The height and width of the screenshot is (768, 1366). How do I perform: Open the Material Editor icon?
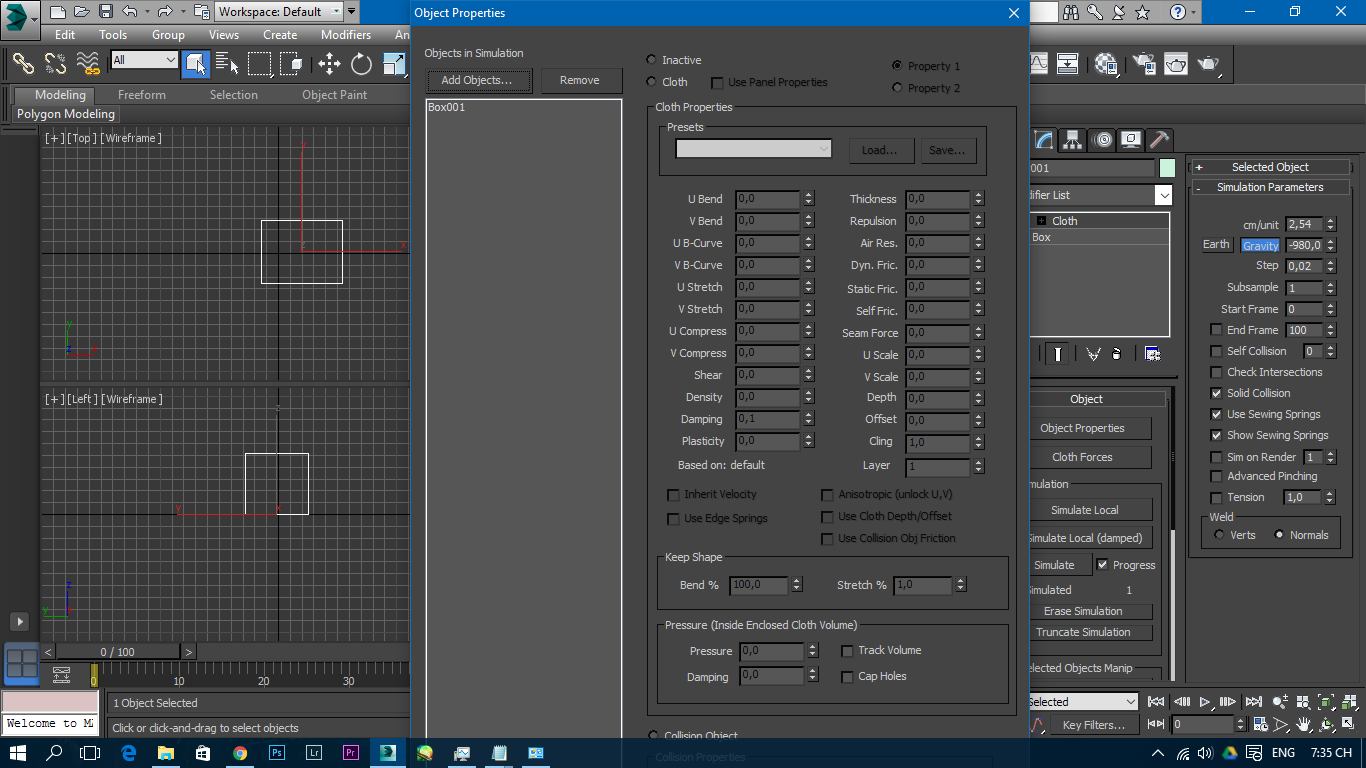[x=1105, y=64]
